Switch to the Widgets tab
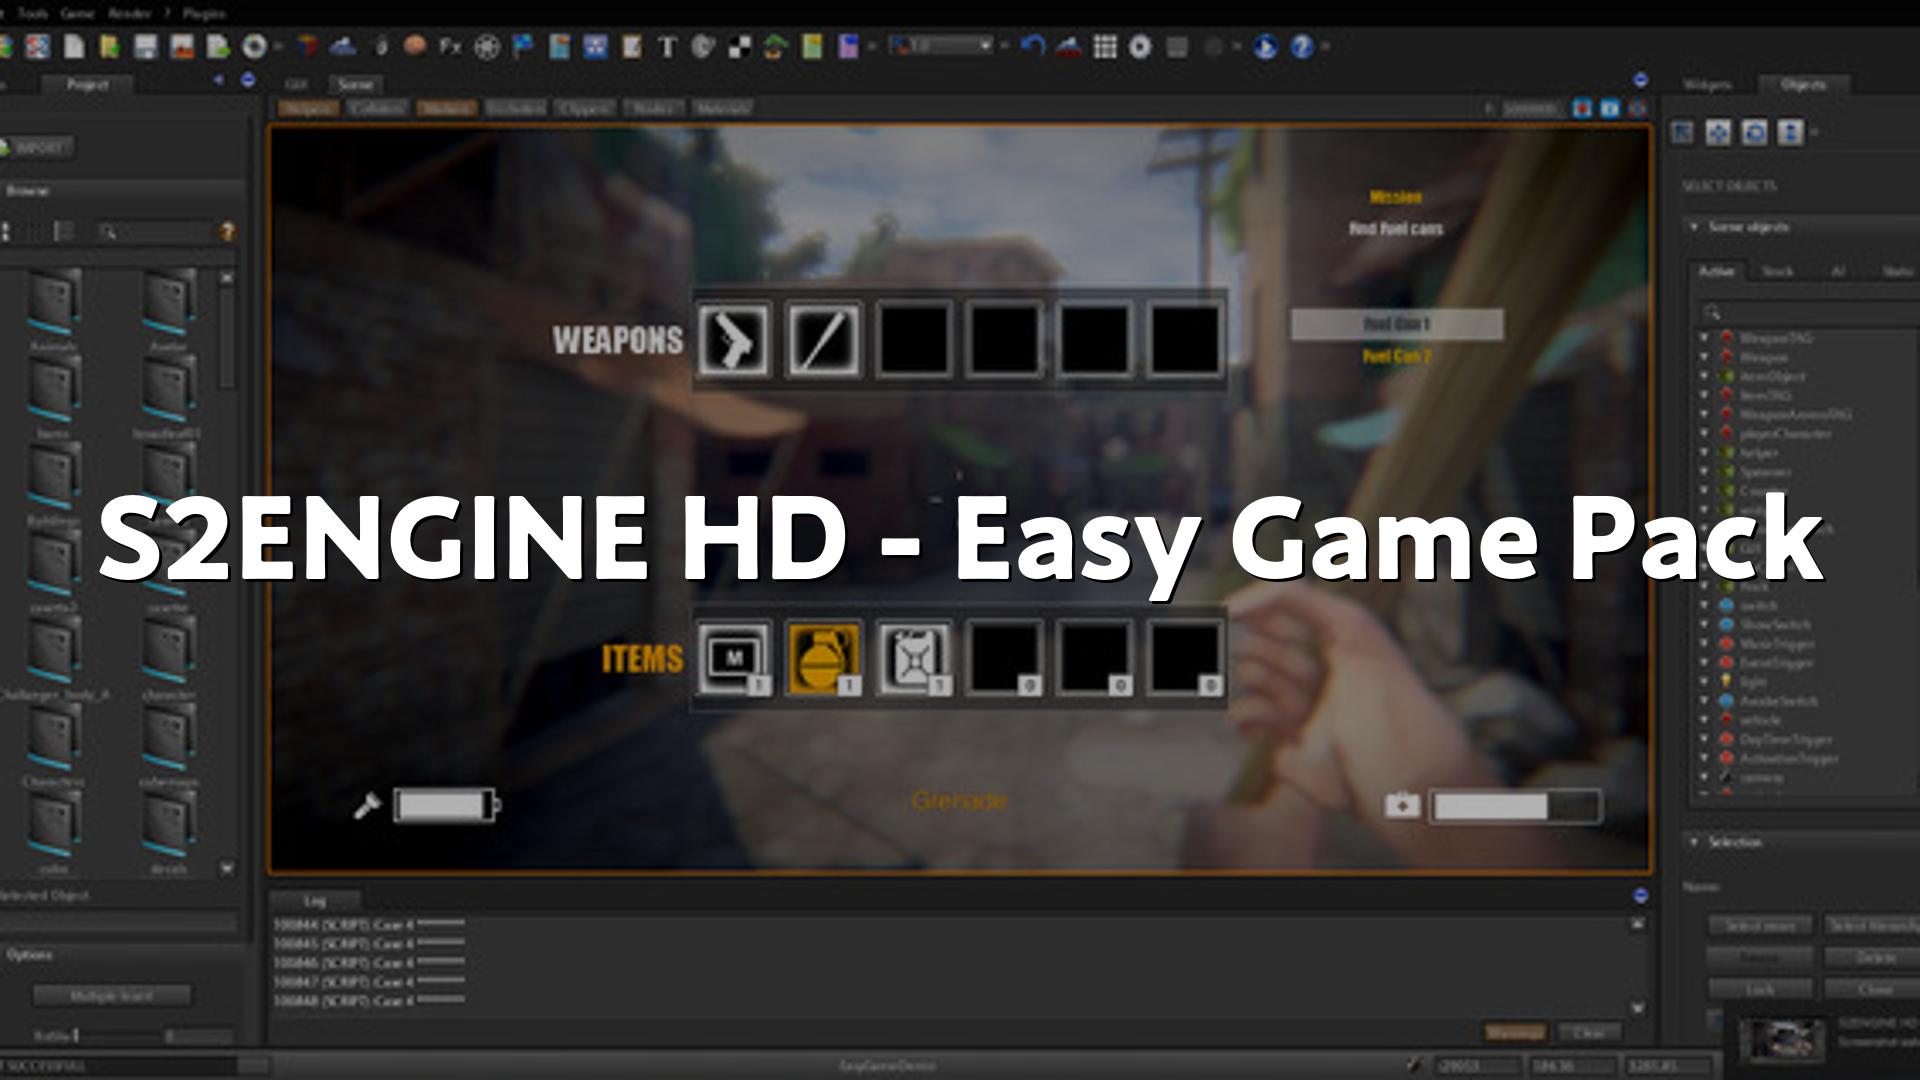The width and height of the screenshot is (1920, 1080). (1706, 85)
